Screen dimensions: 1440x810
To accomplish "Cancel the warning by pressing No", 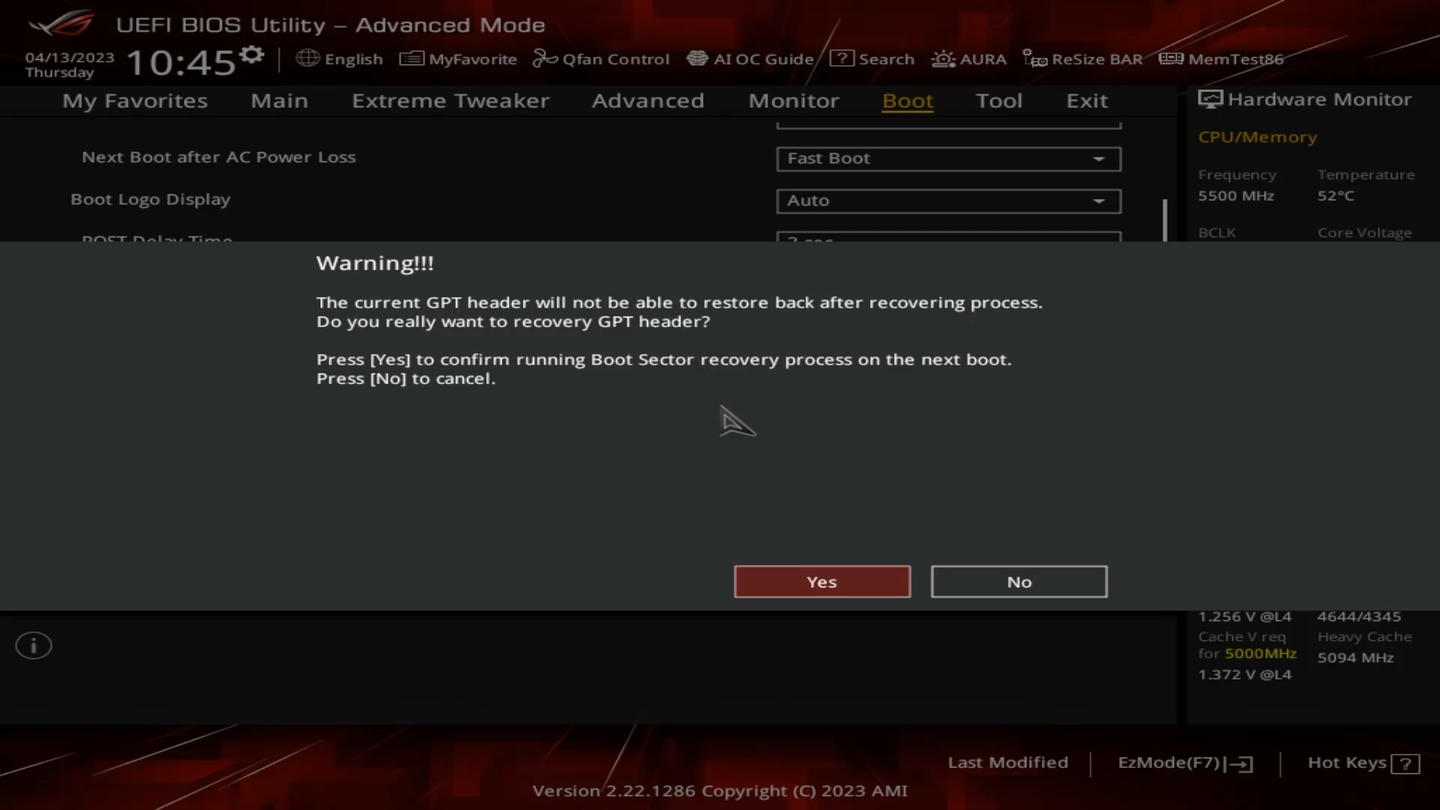I will 1018,582.
